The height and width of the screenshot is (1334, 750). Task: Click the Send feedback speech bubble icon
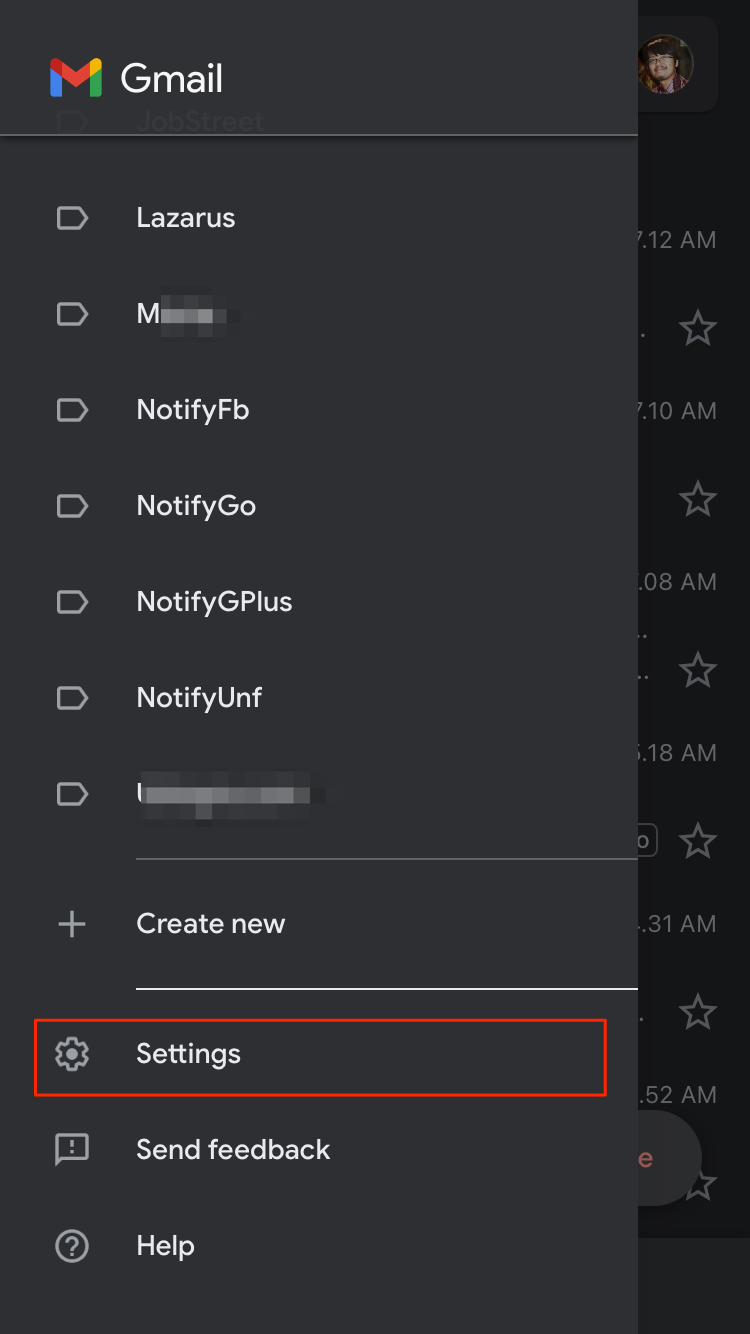coord(72,1150)
